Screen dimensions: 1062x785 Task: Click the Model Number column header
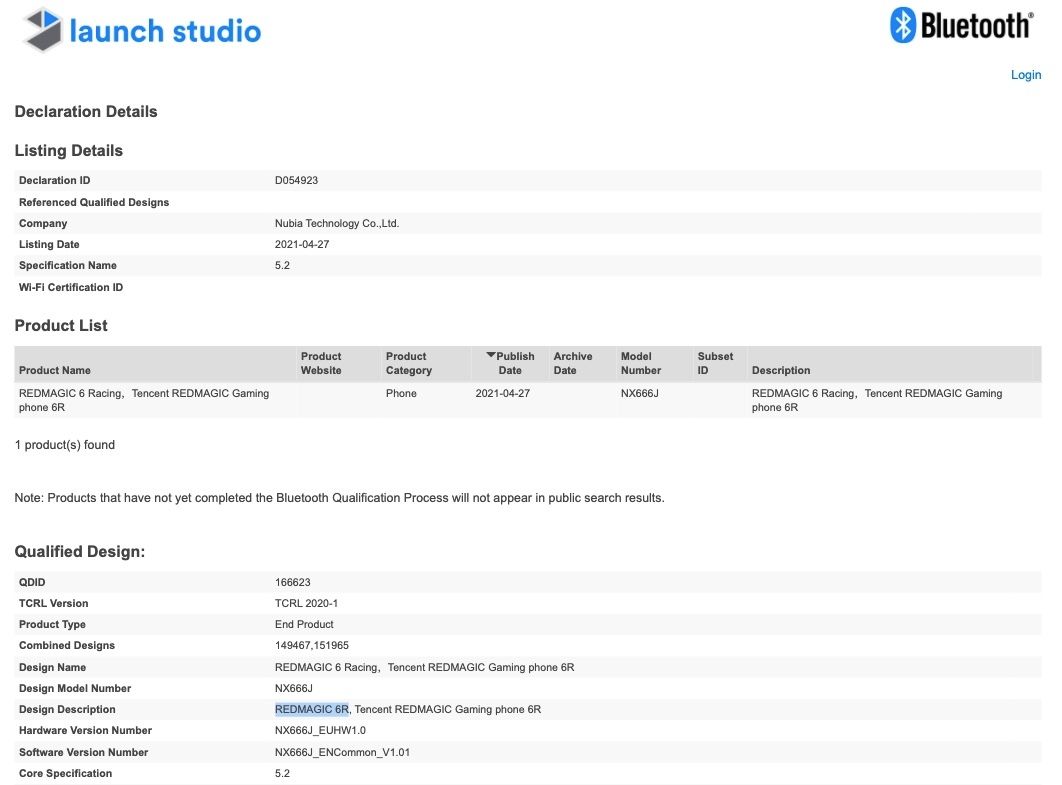[x=641, y=363]
